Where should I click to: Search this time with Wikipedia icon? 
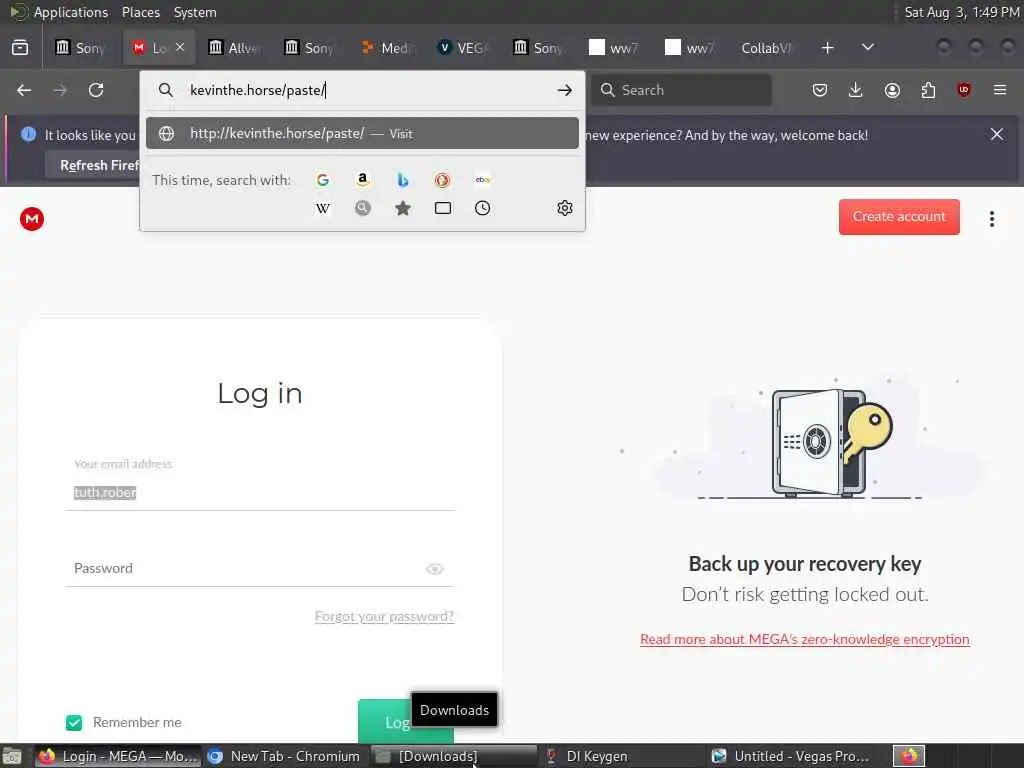[323, 208]
